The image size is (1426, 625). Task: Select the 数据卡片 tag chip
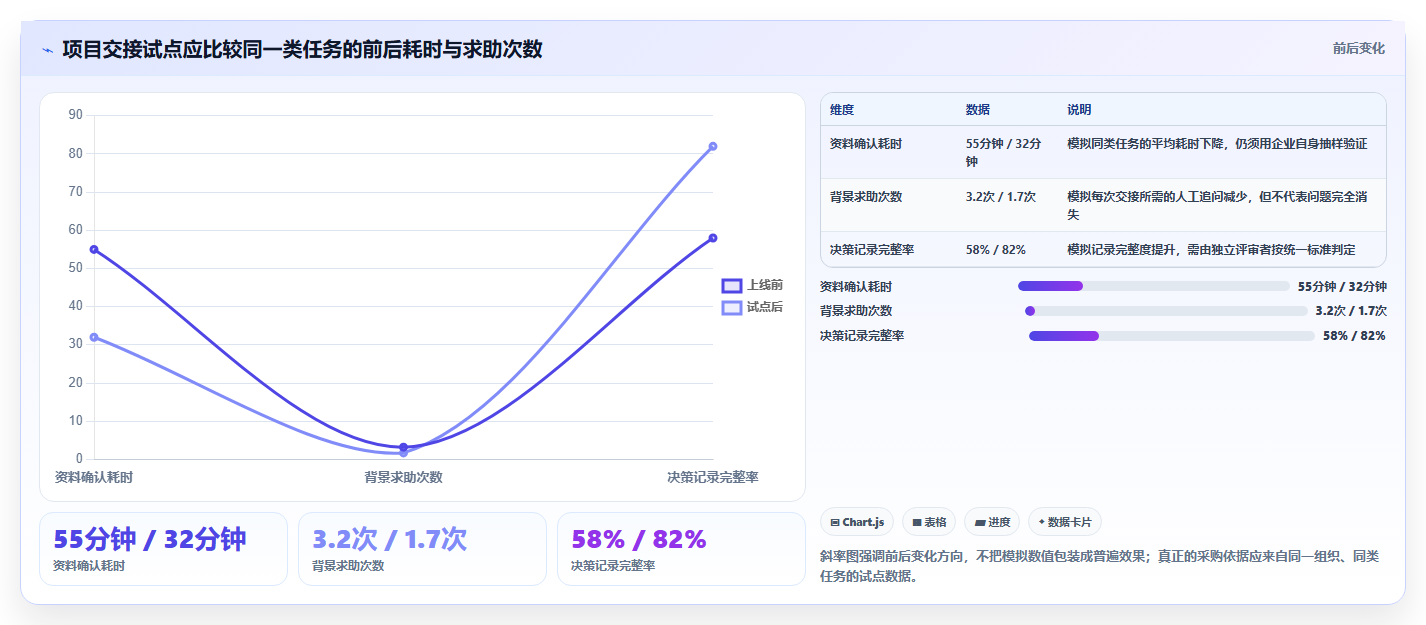pyautogui.click(x=1064, y=522)
